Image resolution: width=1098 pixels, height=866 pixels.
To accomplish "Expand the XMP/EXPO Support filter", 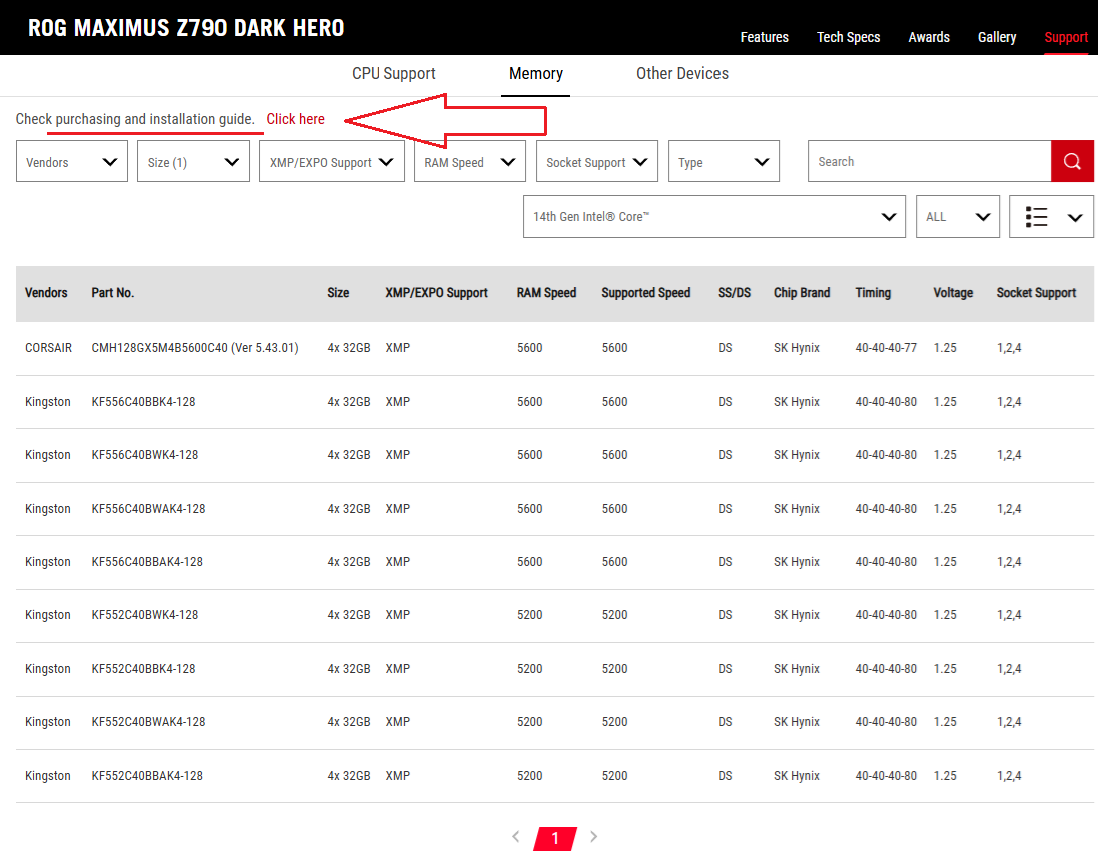I will pos(332,162).
